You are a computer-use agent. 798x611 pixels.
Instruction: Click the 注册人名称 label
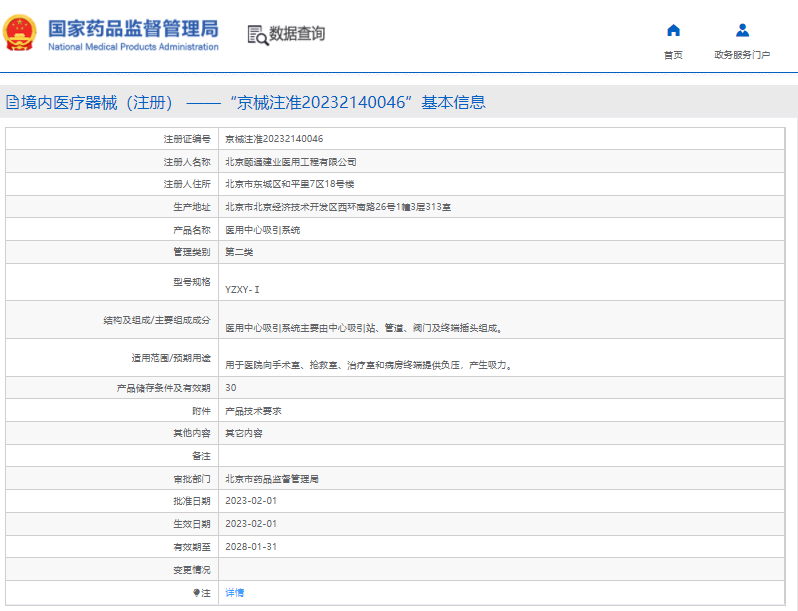(187, 162)
